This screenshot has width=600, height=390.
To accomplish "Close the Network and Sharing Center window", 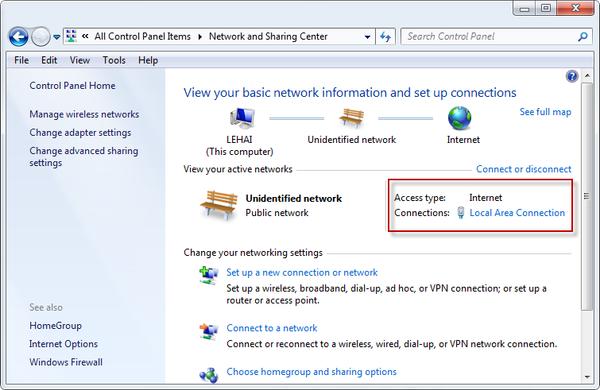I will pos(576,8).
